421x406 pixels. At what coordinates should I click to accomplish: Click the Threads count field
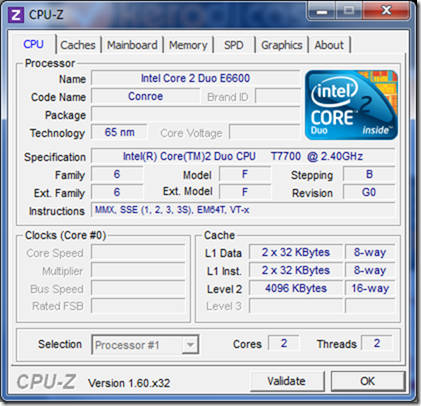[377, 343]
